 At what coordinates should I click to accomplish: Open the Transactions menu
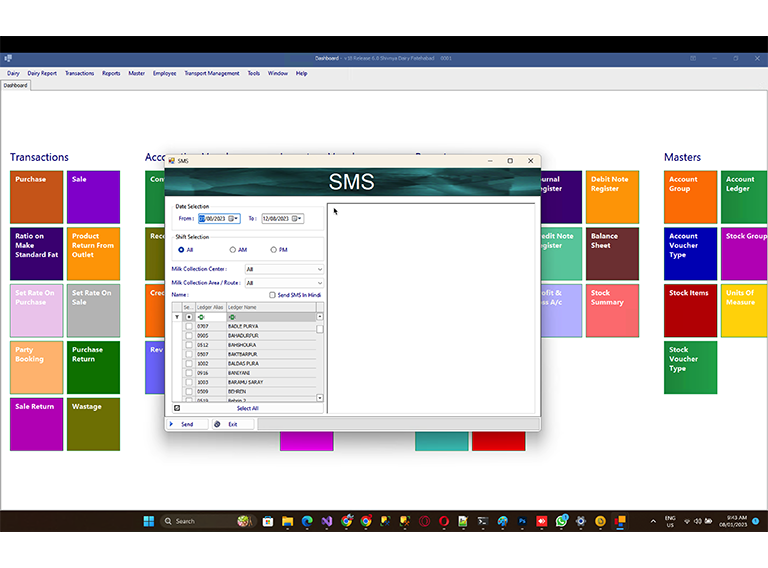[79, 73]
